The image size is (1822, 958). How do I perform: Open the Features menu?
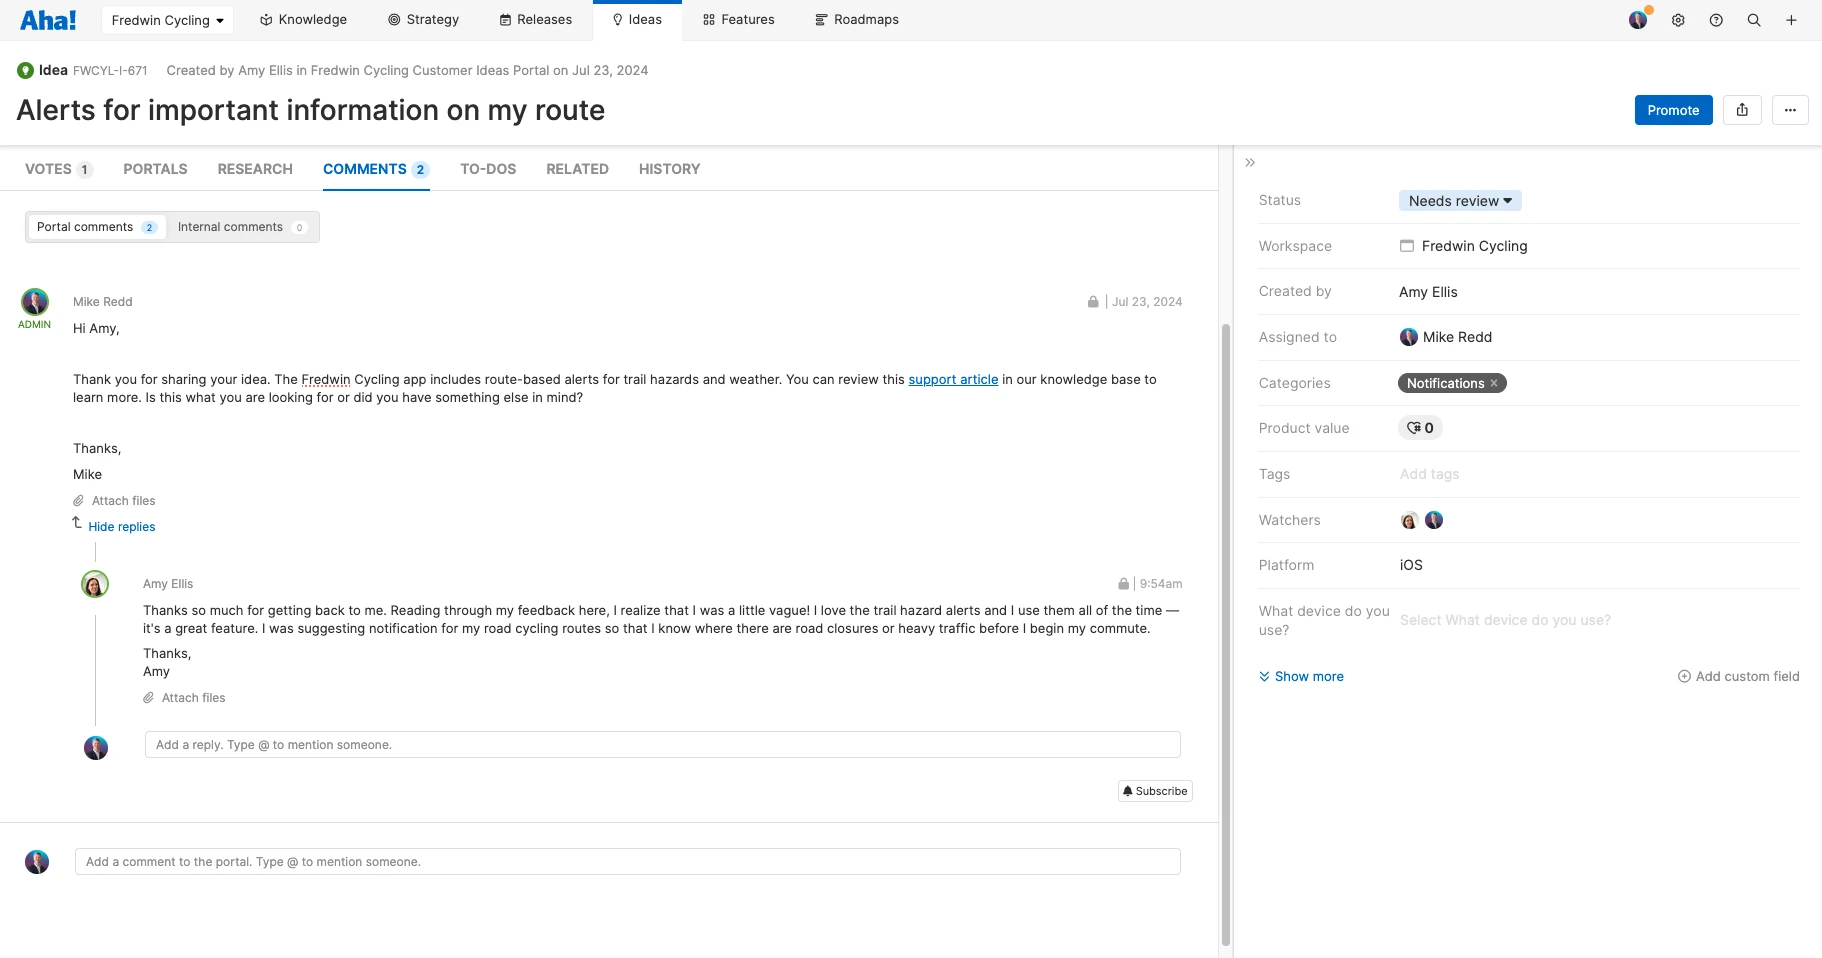[x=739, y=20]
